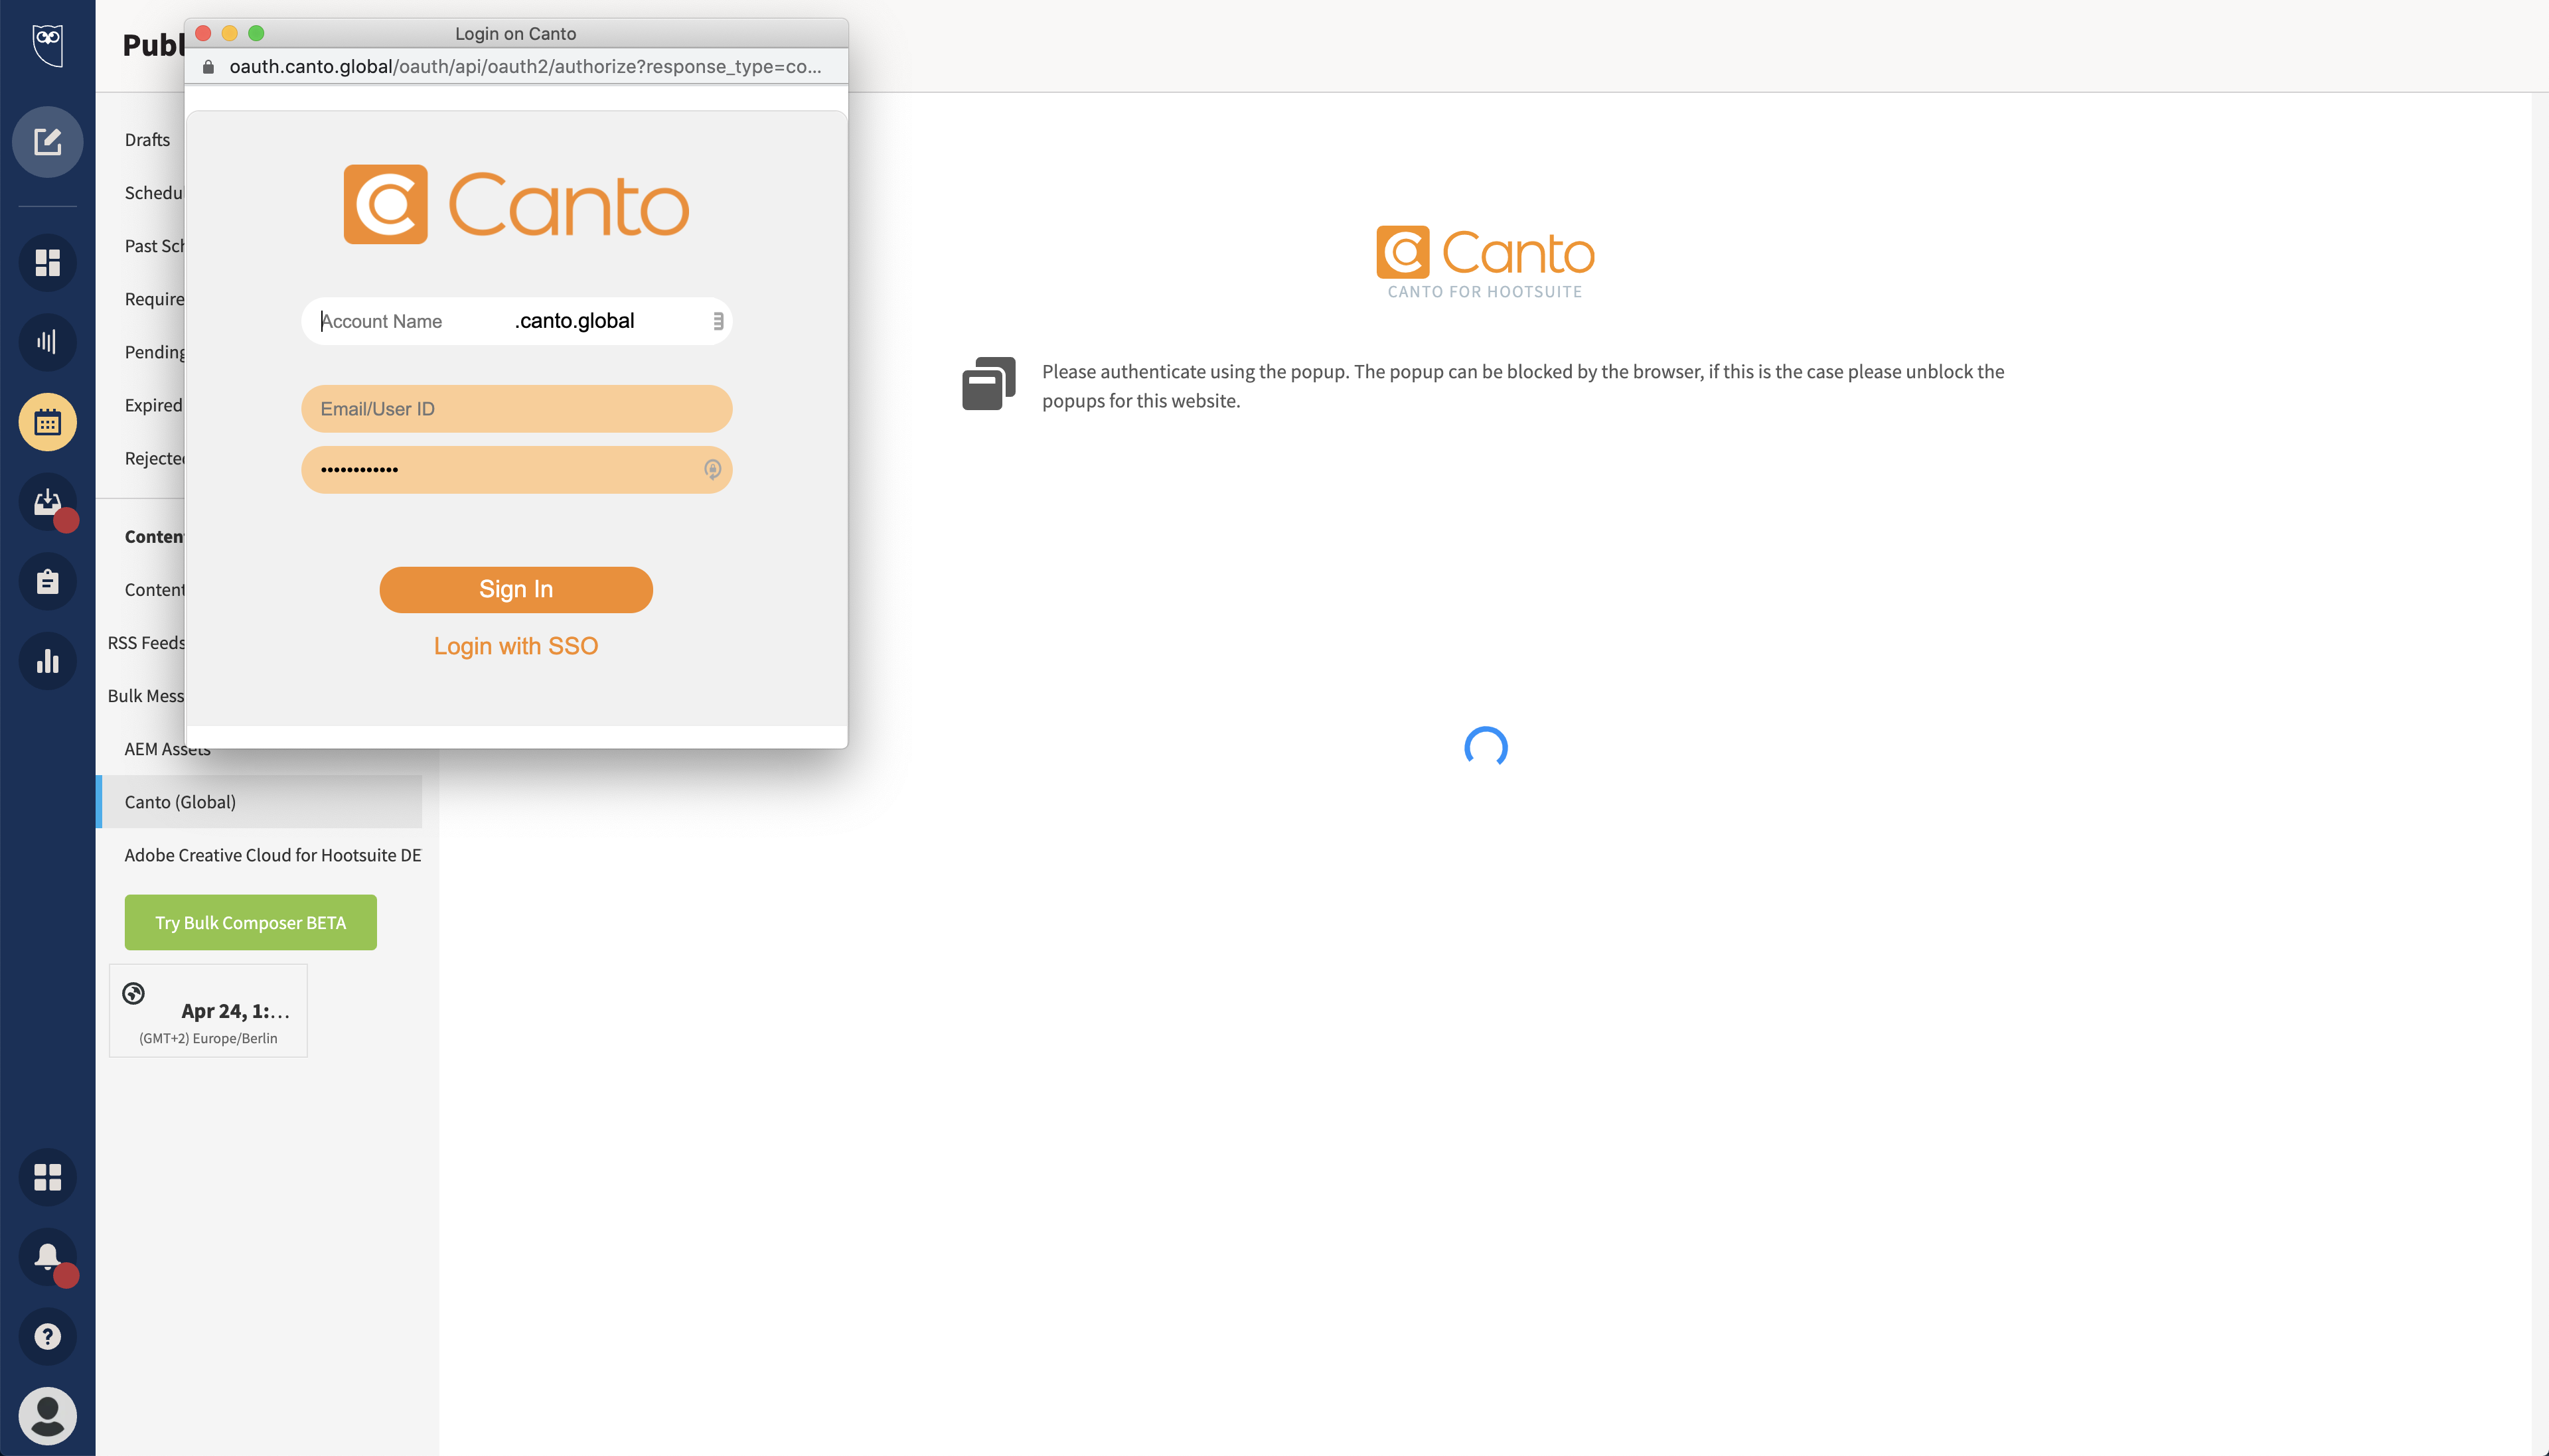Screen dimensions: 2549x1456
Task: Open the user profile avatar
Action: coord(47,1416)
